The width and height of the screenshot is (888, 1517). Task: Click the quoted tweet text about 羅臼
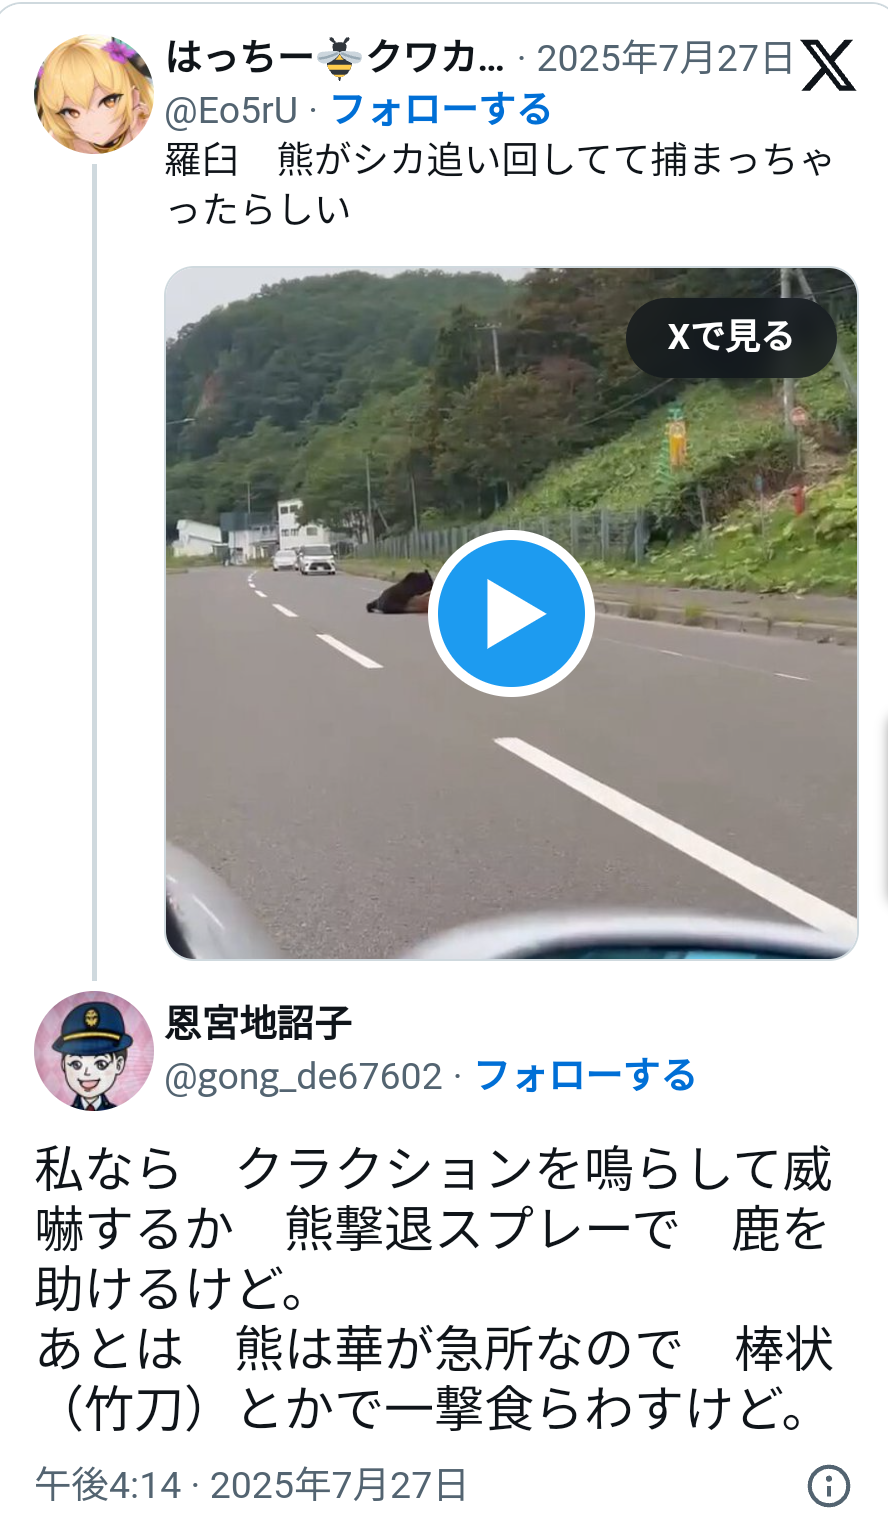tap(499, 184)
